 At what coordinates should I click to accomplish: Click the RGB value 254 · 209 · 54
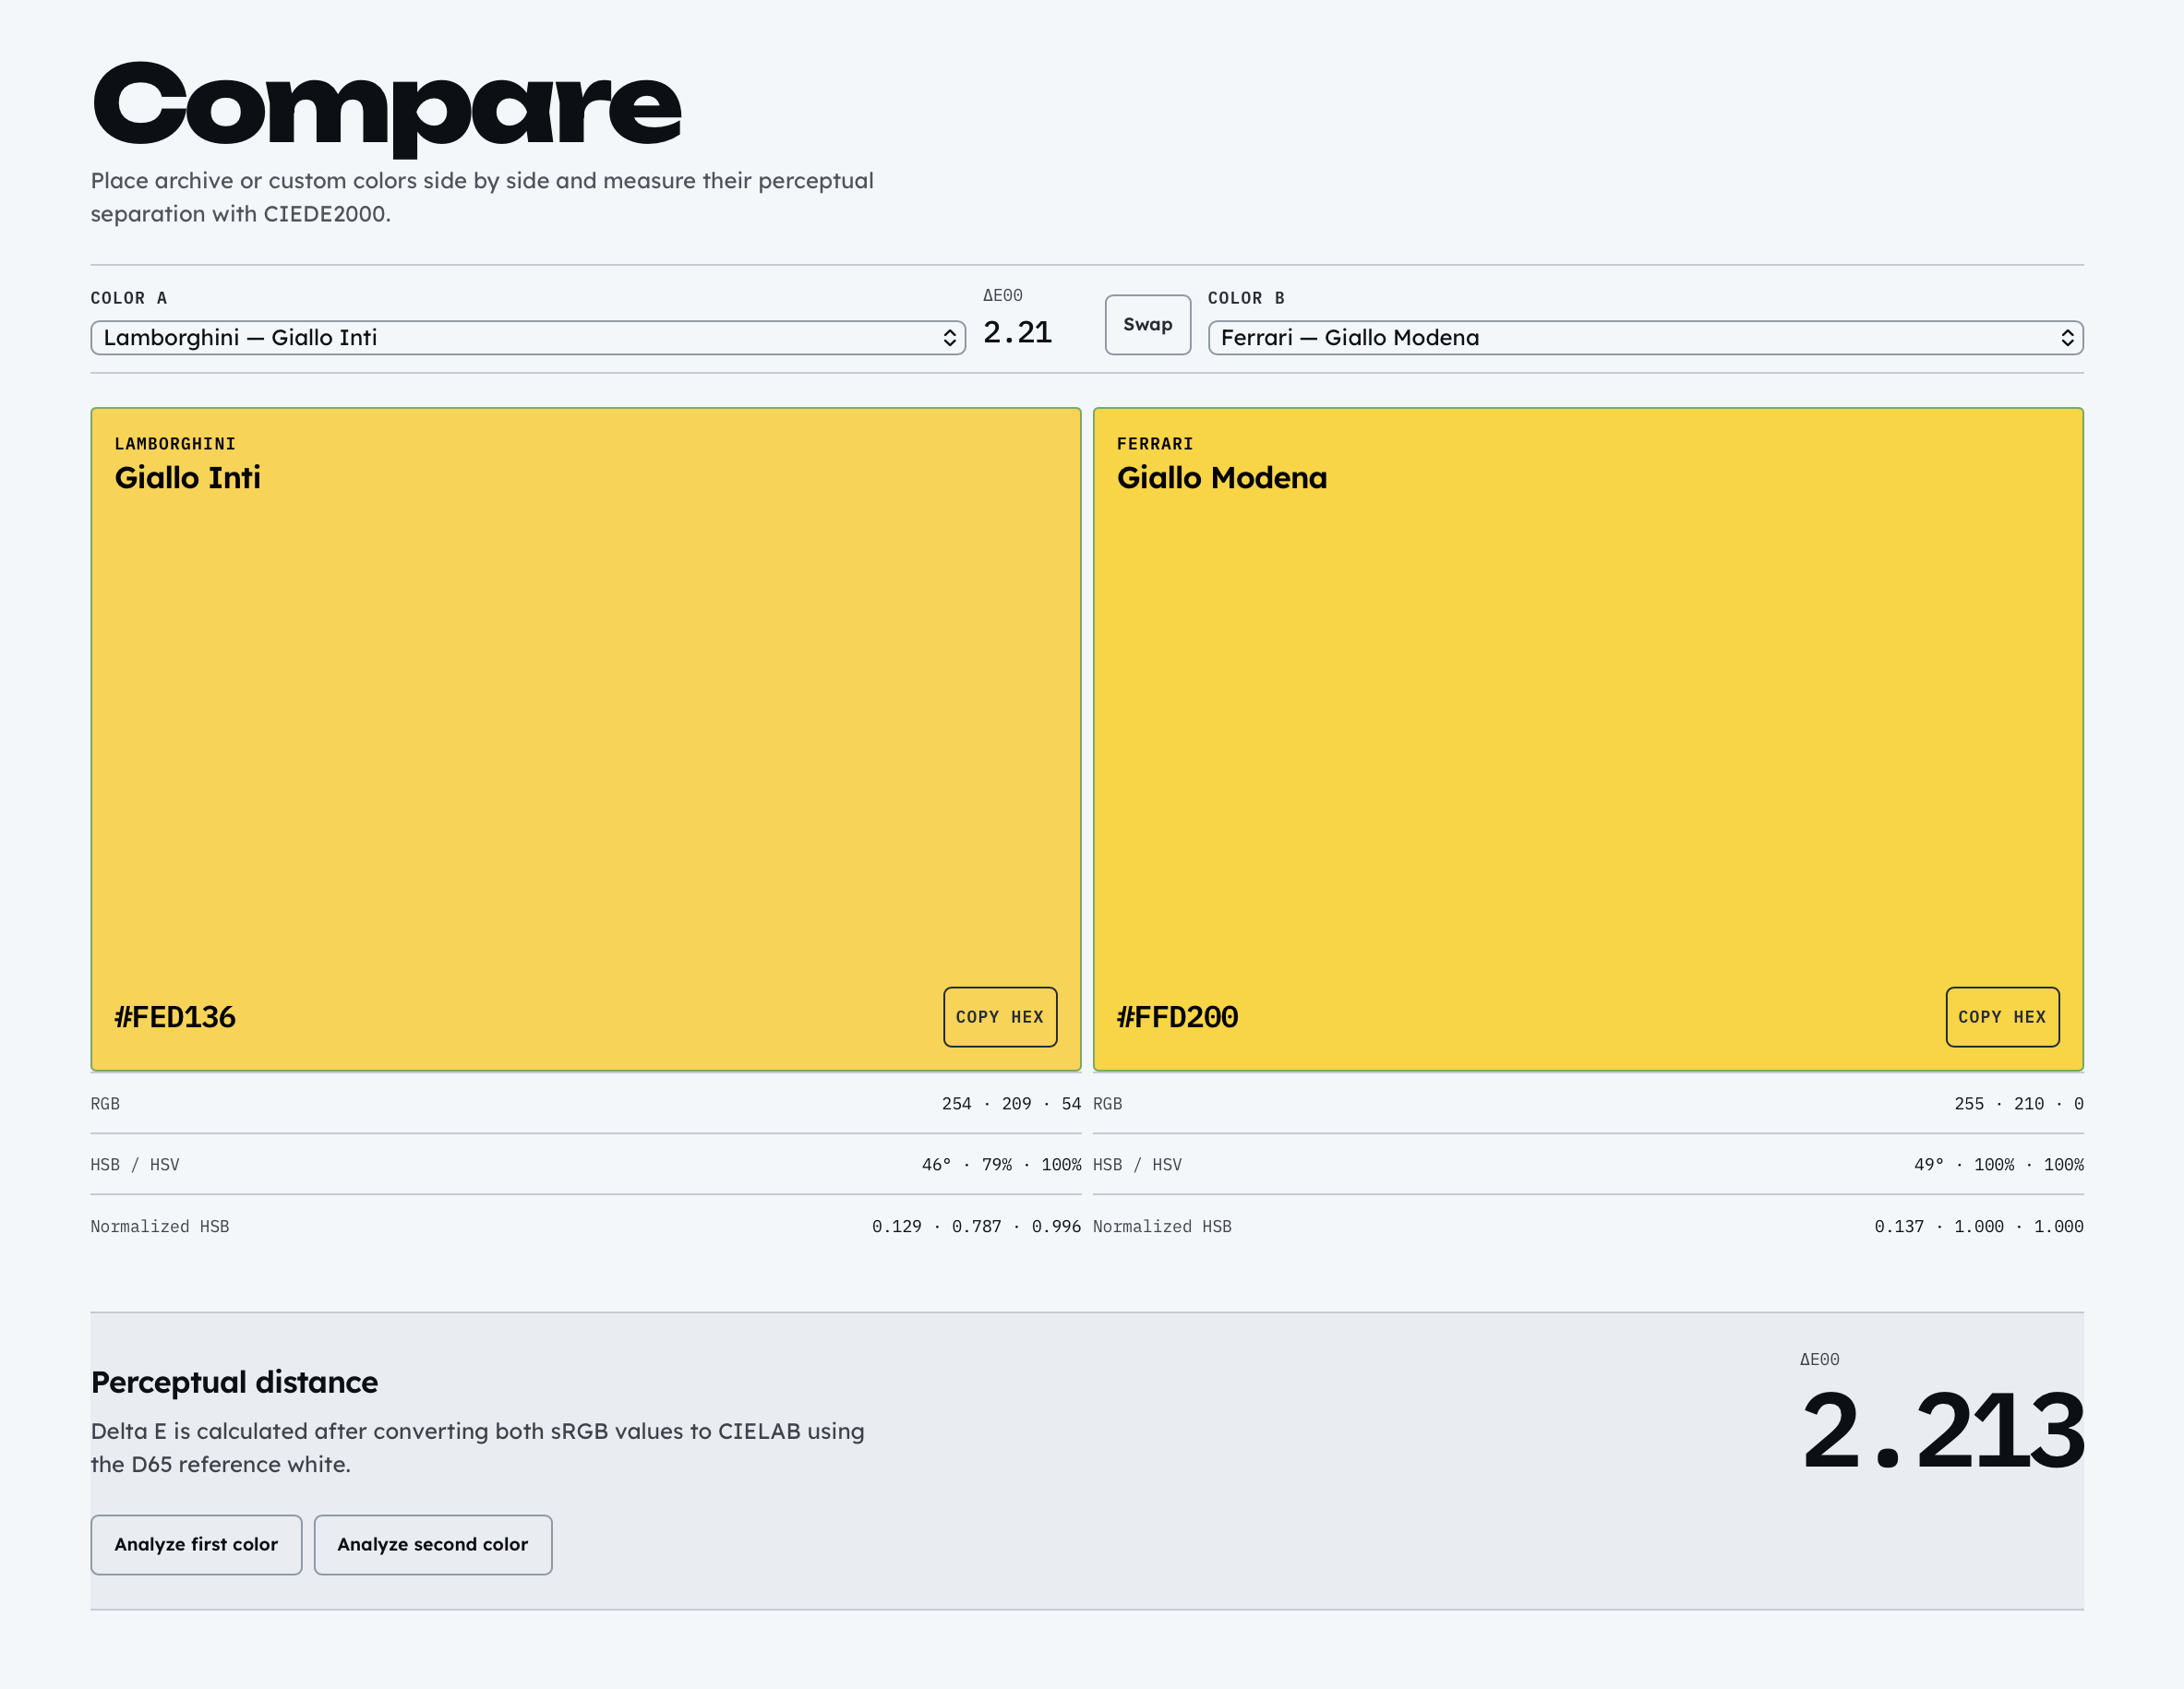pyautogui.click(x=1011, y=1104)
